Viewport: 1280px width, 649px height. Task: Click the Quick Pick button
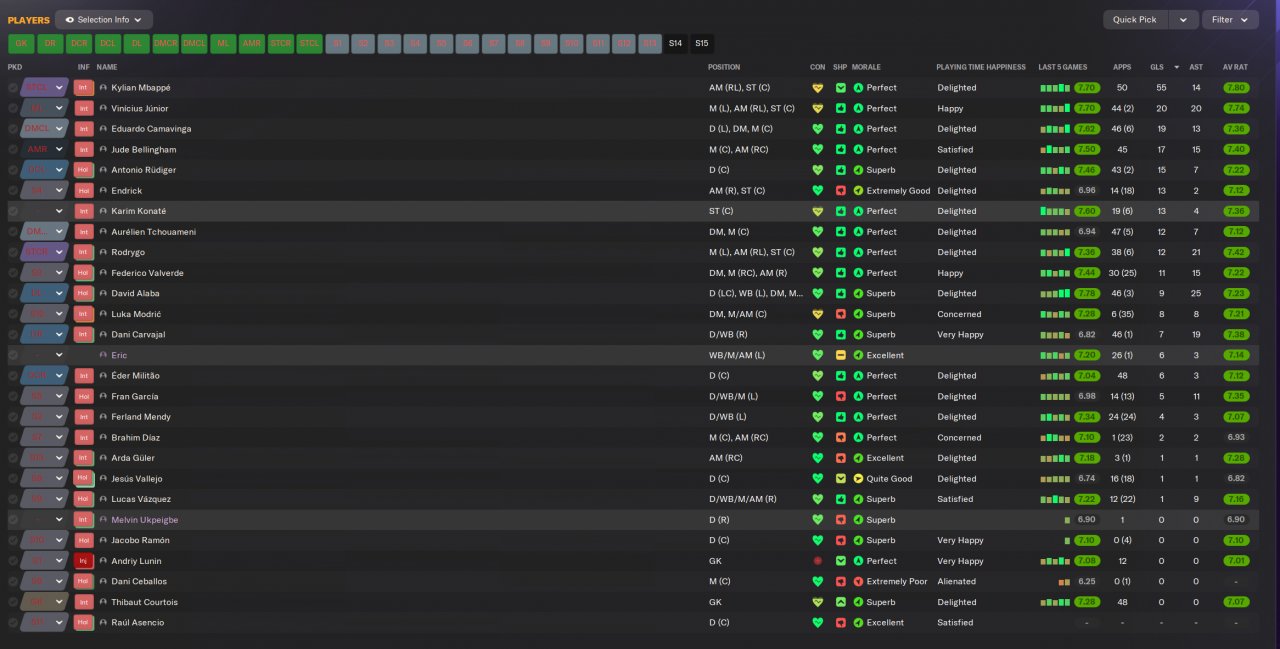(1135, 19)
